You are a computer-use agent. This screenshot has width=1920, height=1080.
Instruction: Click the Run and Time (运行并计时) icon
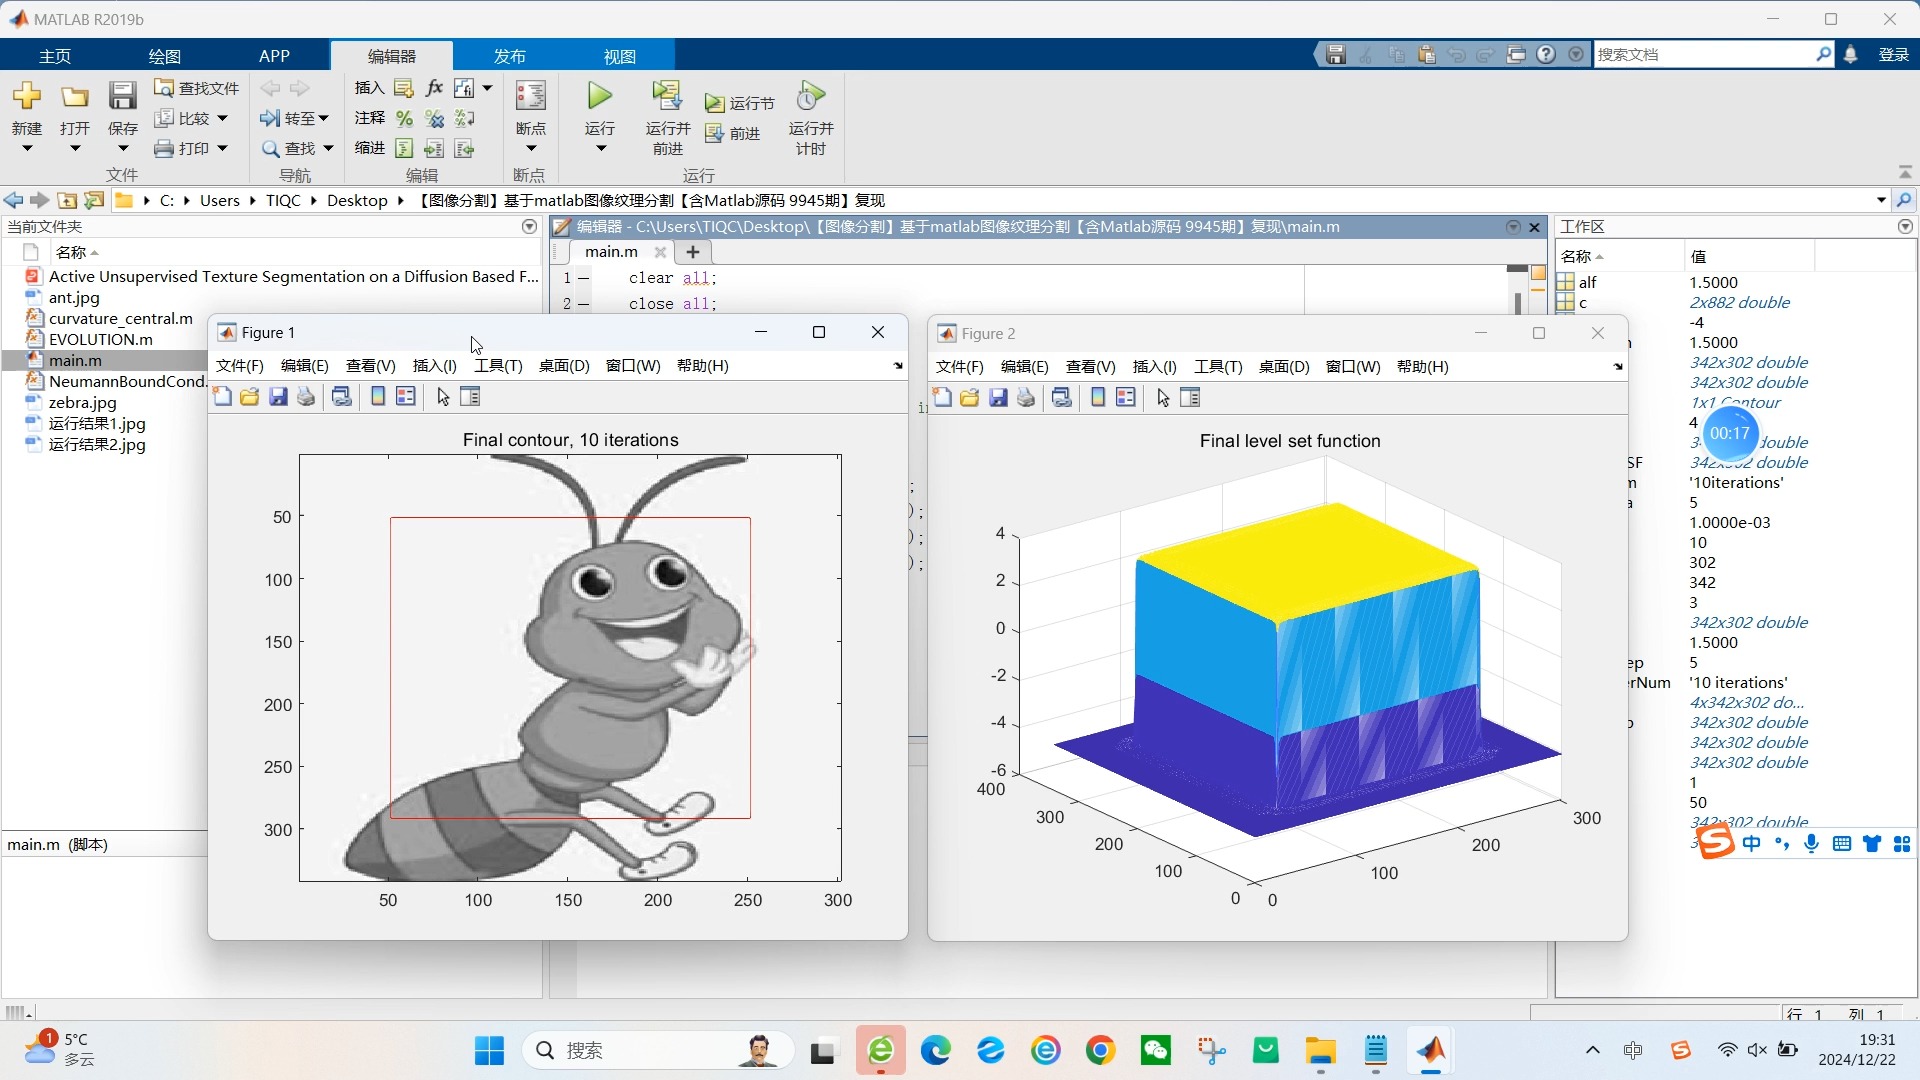810,97
